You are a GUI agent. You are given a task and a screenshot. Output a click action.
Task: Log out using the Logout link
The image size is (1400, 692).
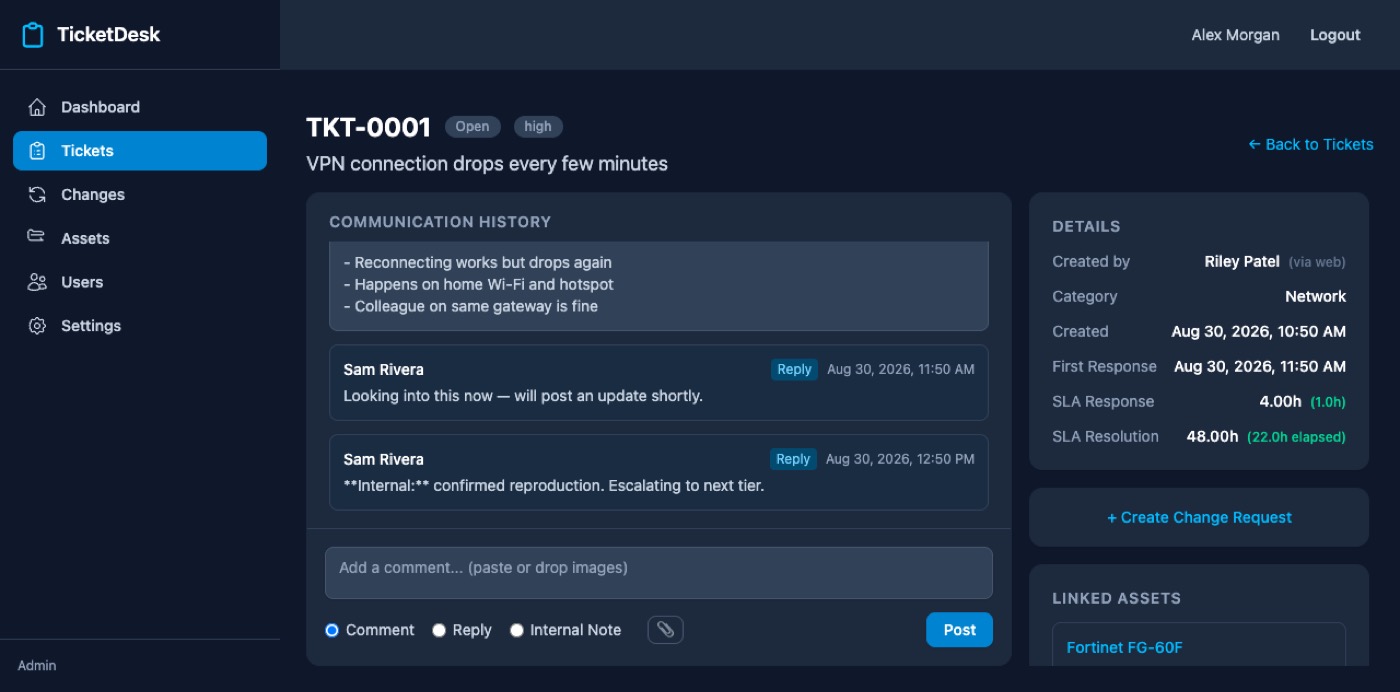[x=1335, y=35]
